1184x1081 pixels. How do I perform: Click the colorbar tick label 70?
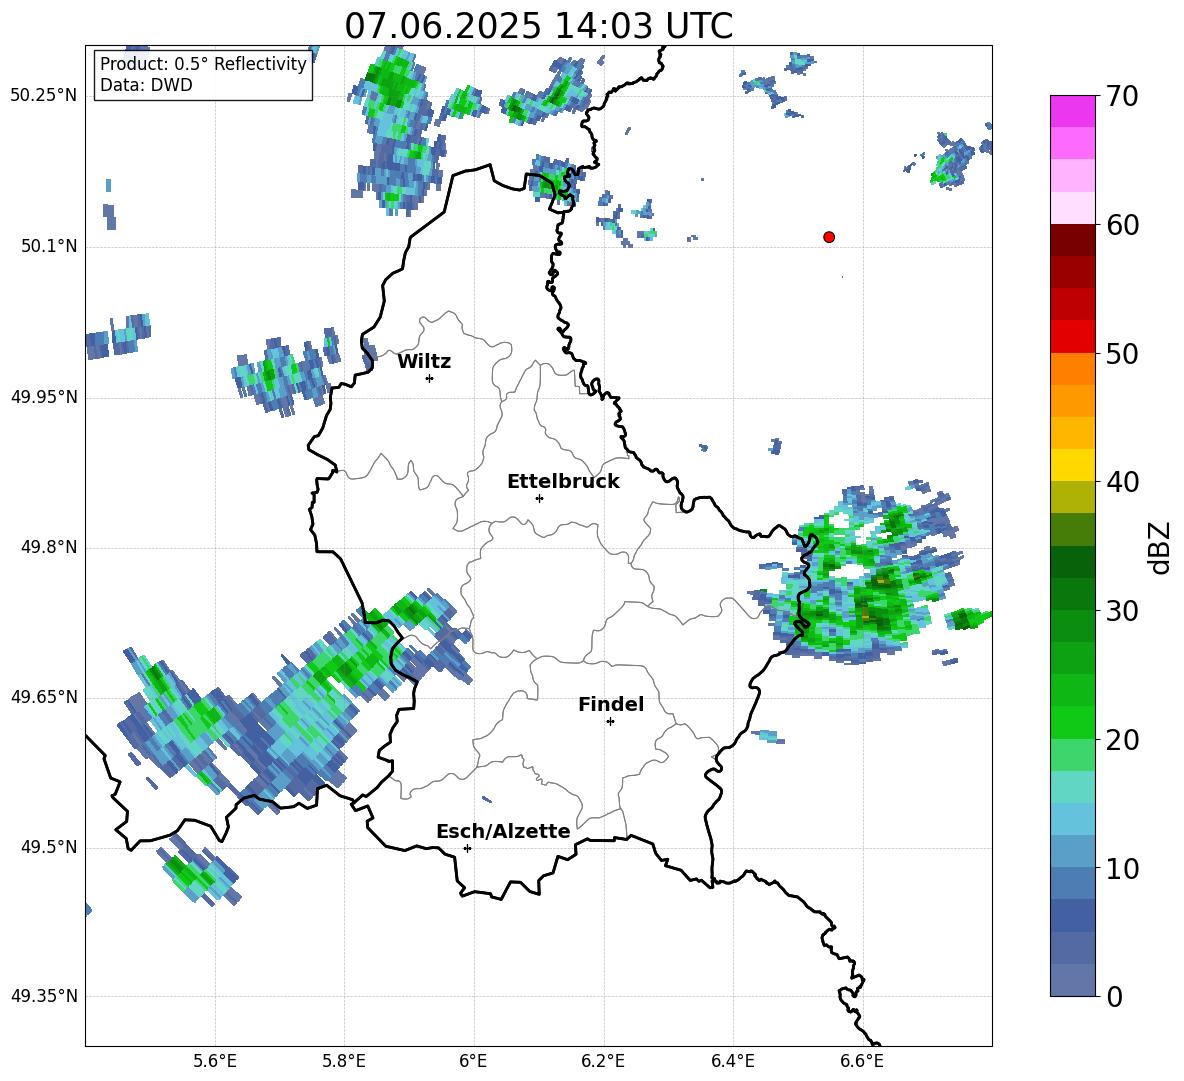point(1122,96)
